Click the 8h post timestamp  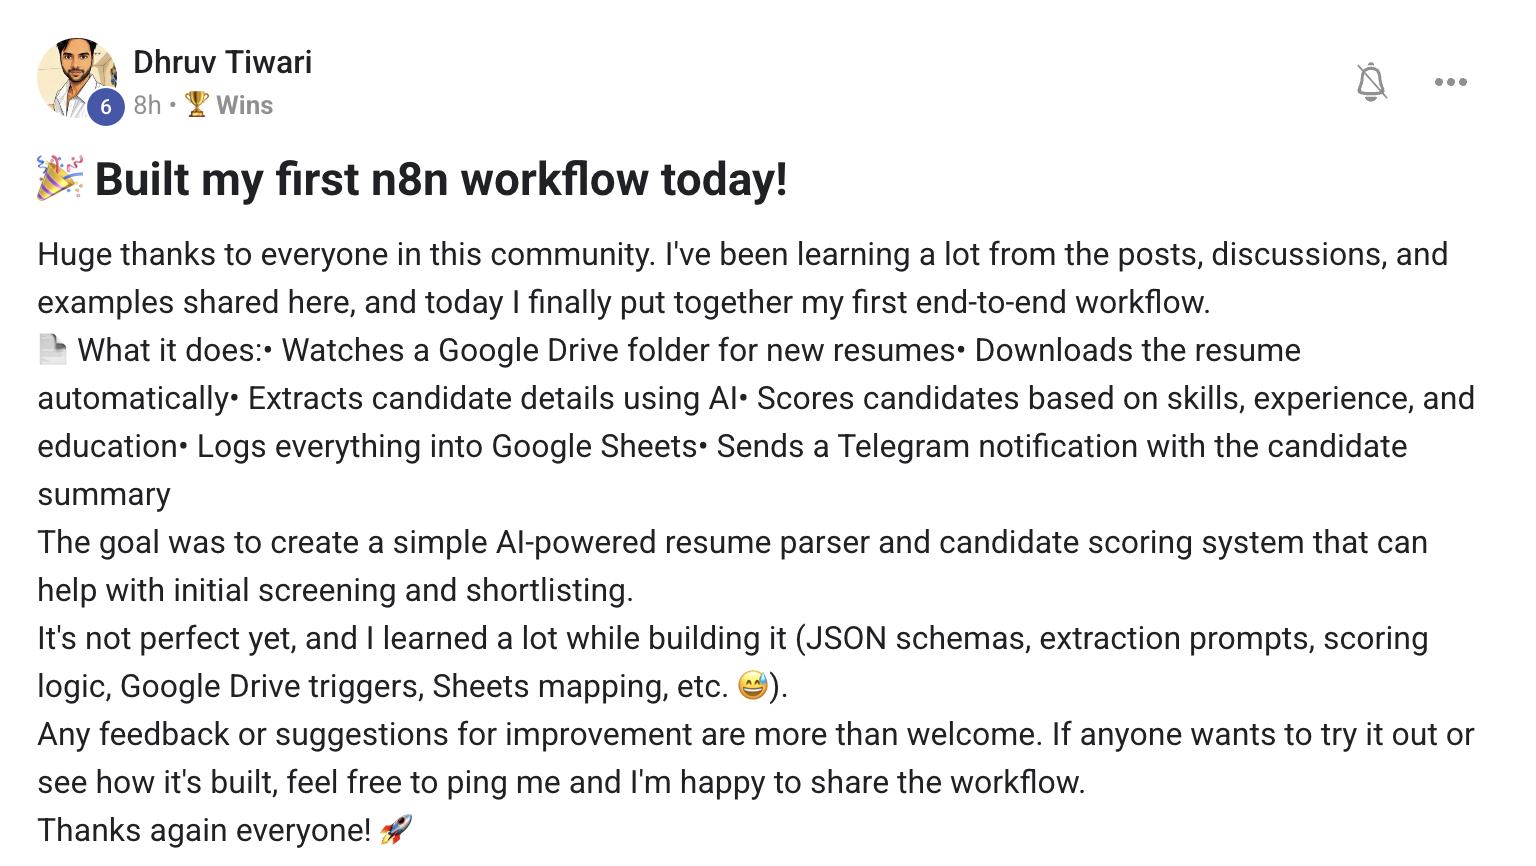147,105
